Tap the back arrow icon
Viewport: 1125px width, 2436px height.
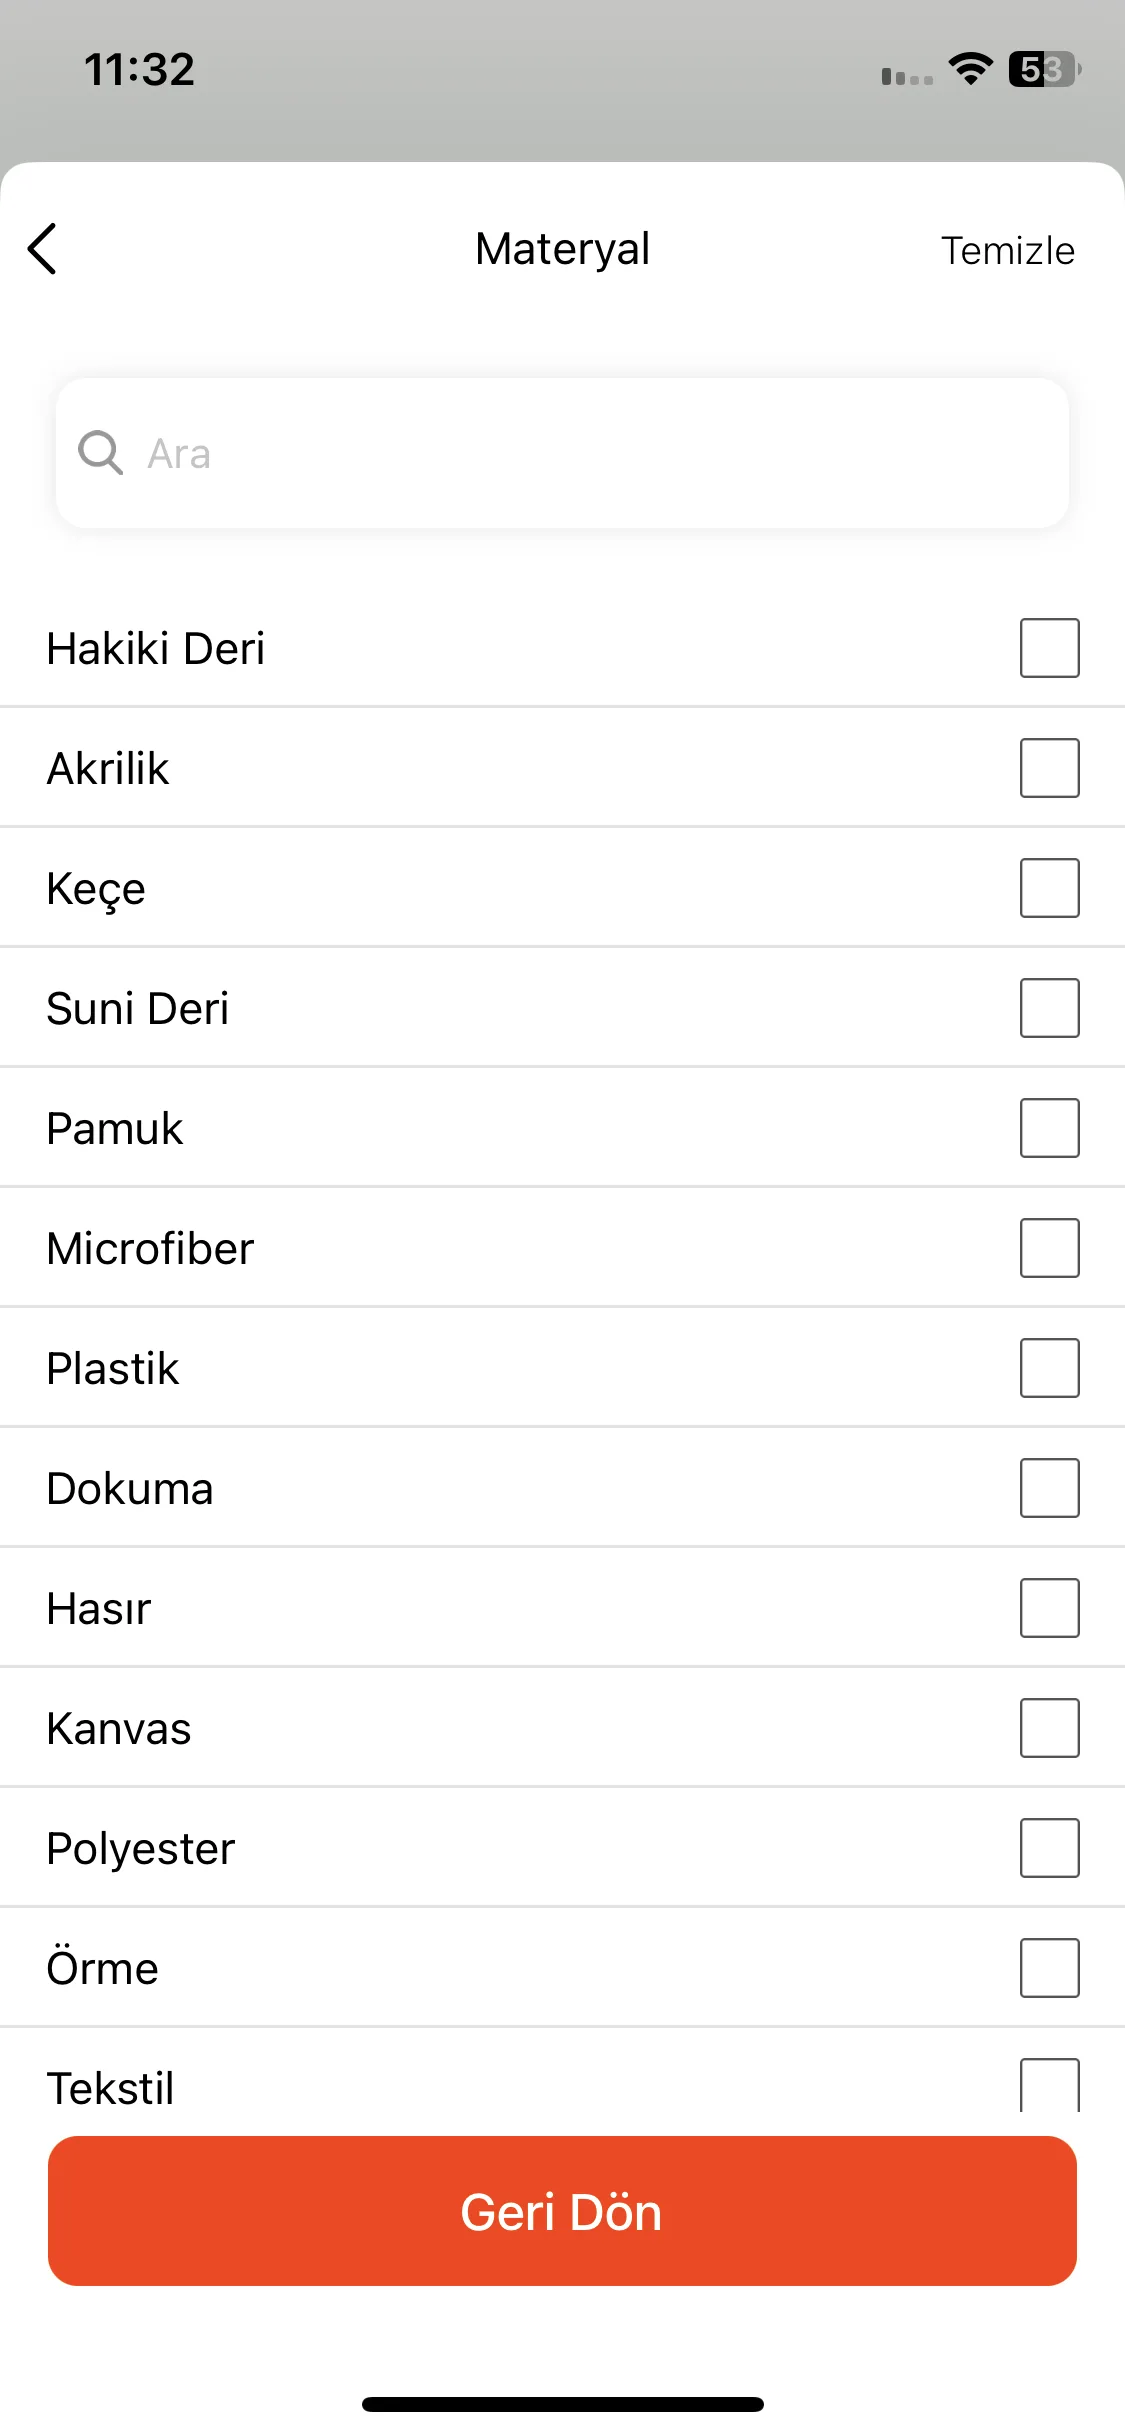[x=43, y=249]
